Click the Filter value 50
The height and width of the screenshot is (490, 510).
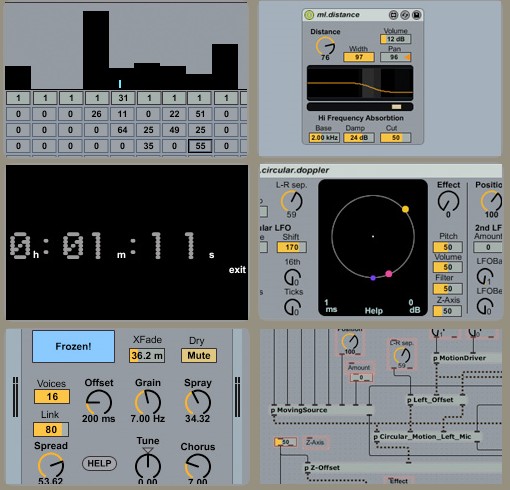pos(448,289)
